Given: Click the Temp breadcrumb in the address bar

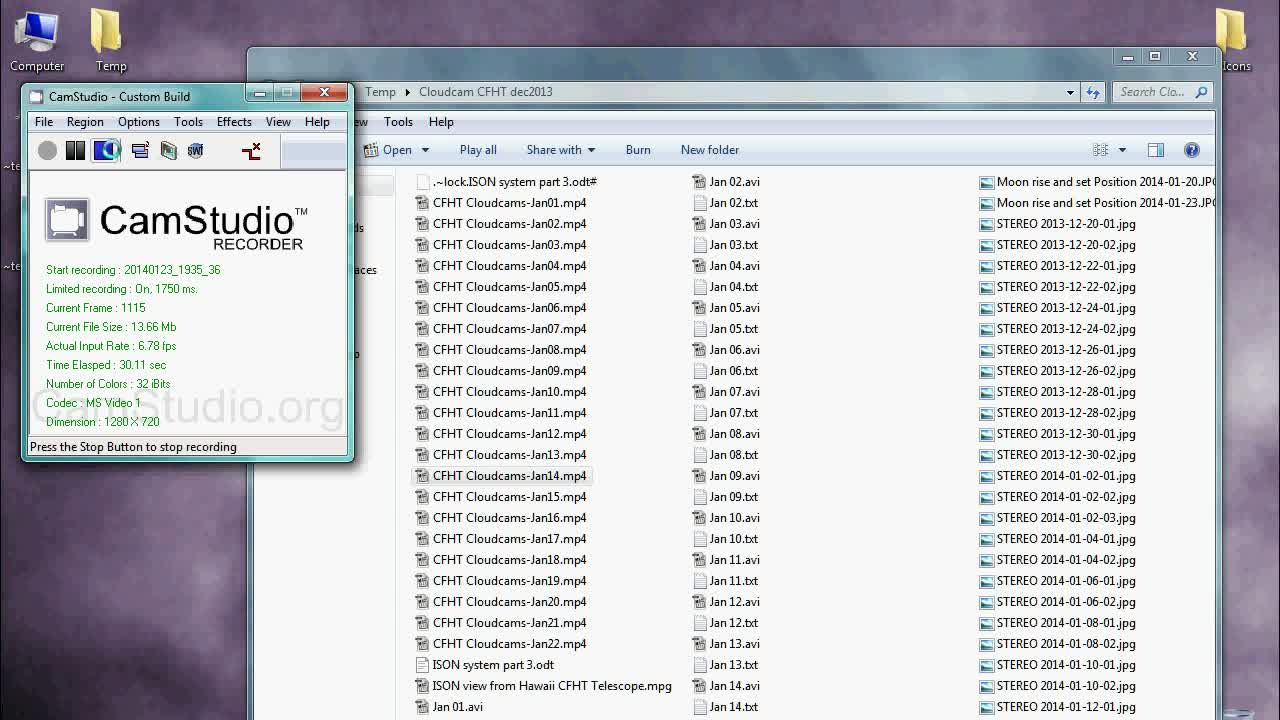Looking at the screenshot, I should pyautogui.click(x=380, y=92).
